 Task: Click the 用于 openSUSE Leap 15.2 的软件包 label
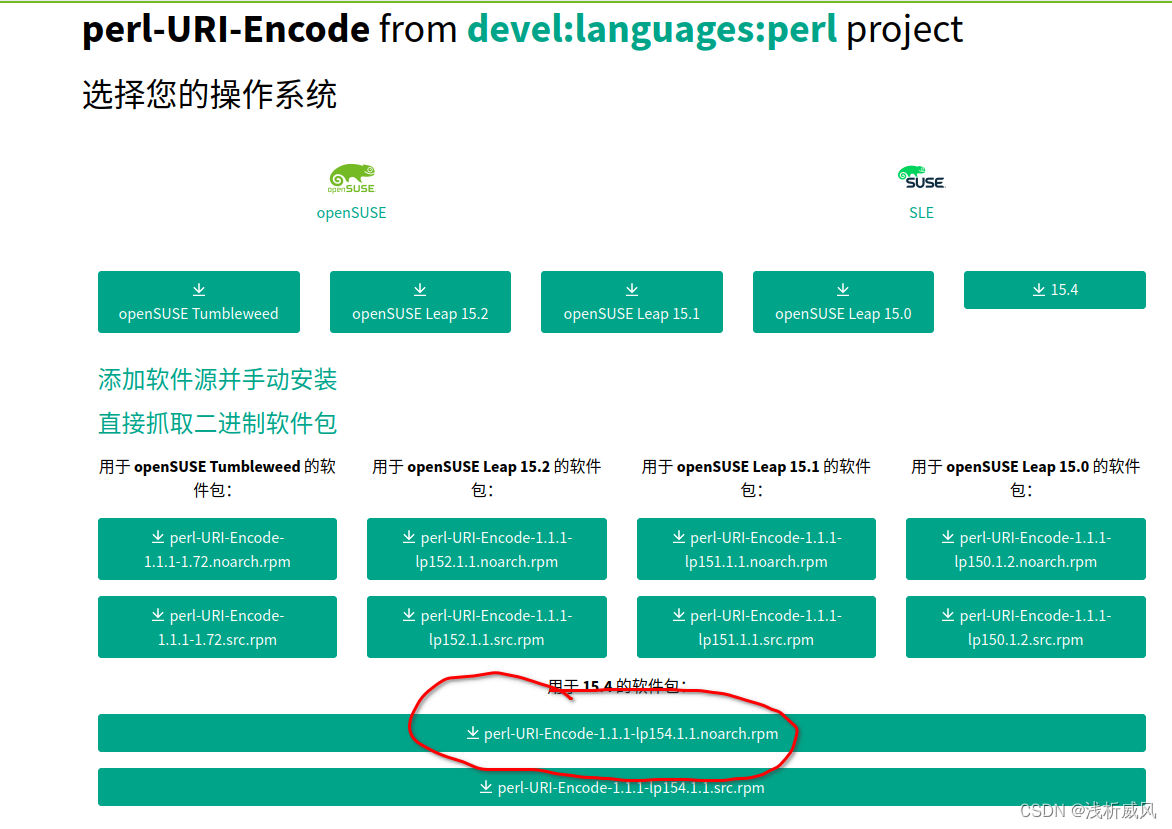pos(487,478)
